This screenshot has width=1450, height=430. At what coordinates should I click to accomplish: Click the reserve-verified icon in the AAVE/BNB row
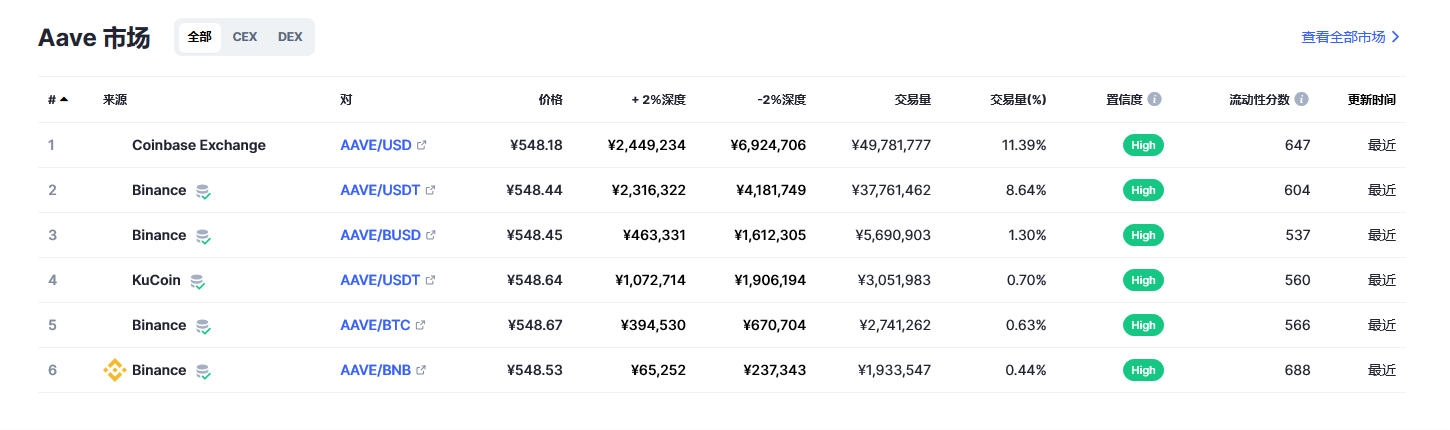click(203, 371)
